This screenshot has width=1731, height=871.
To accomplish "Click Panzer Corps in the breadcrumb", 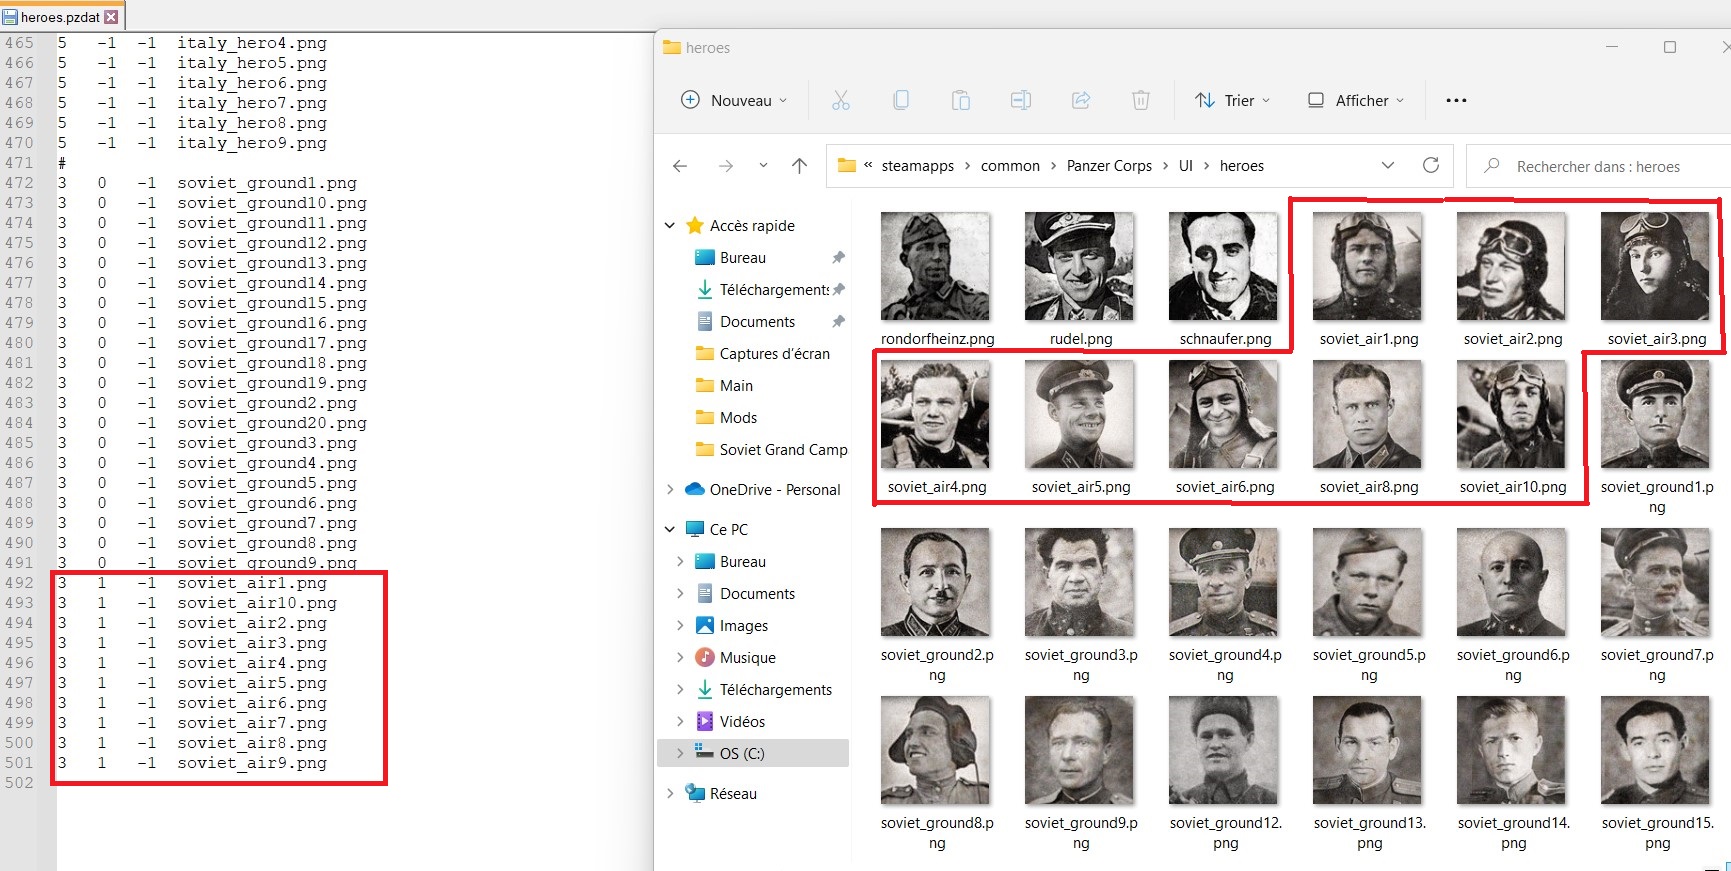I will tap(1109, 166).
